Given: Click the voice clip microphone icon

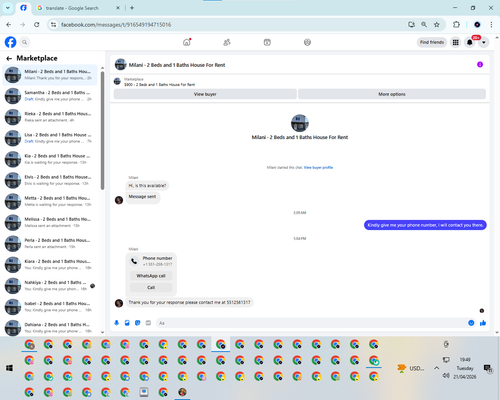Looking at the screenshot, I should (x=117, y=323).
